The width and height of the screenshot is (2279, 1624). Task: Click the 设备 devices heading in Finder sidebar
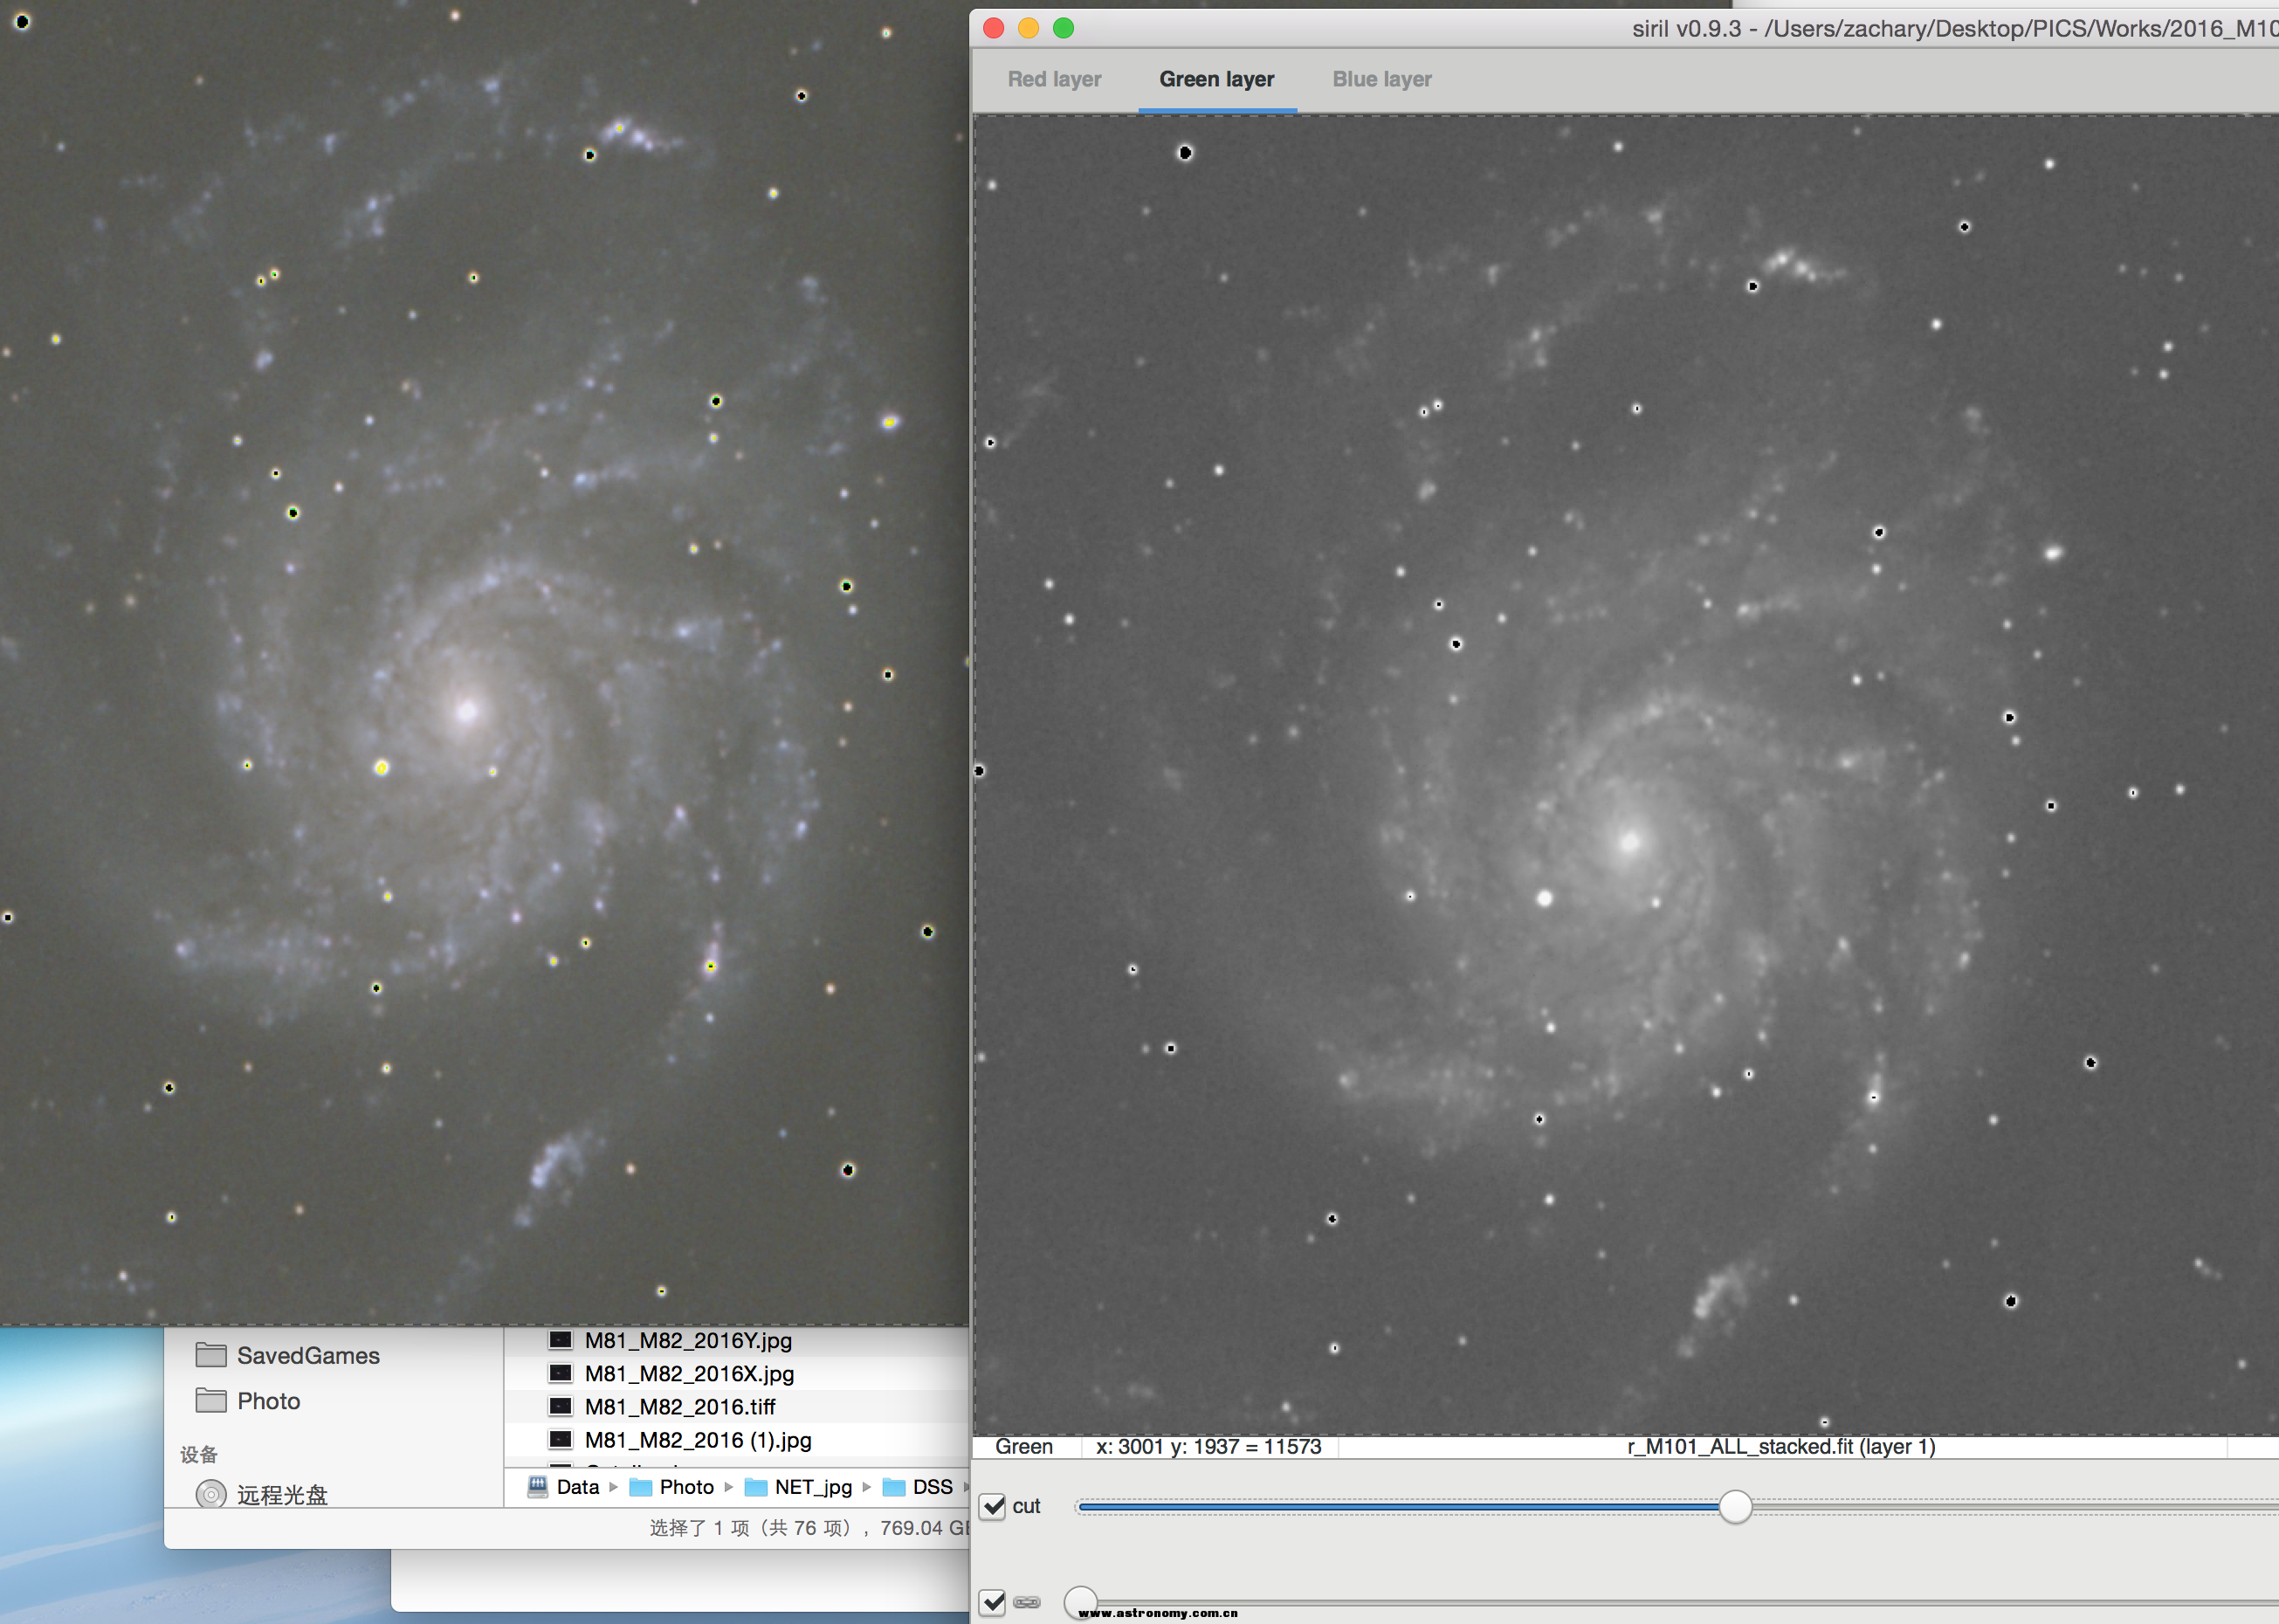coord(199,1455)
